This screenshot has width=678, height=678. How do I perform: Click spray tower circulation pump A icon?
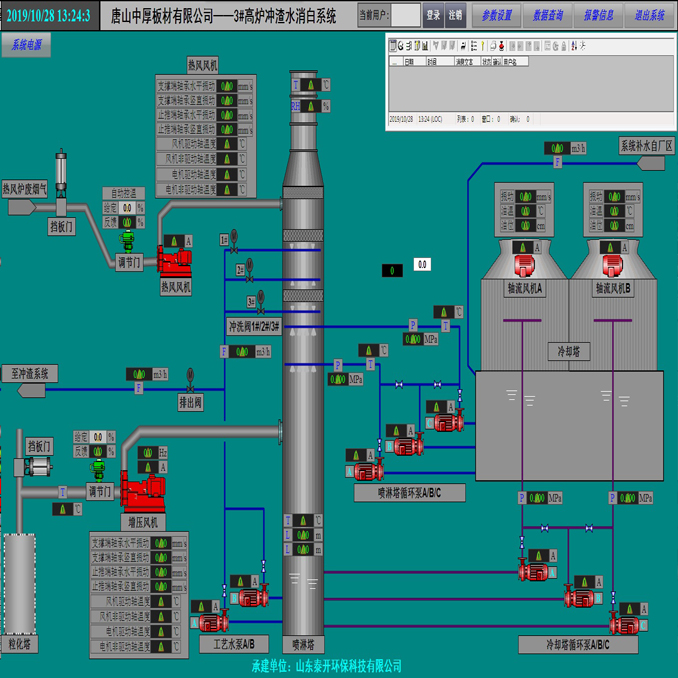coord(369,471)
